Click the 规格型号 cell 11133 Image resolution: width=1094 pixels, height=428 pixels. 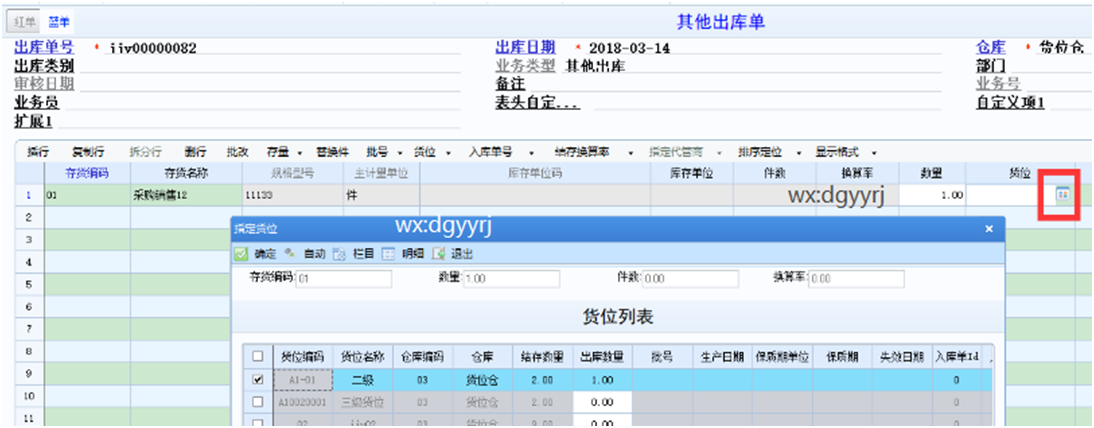click(x=292, y=195)
